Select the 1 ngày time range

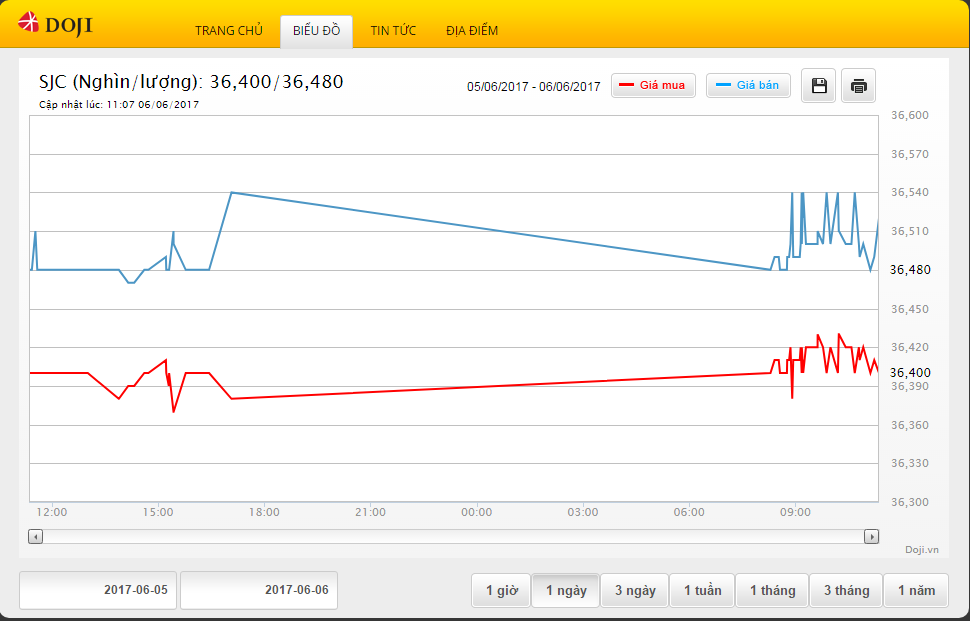click(x=565, y=591)
